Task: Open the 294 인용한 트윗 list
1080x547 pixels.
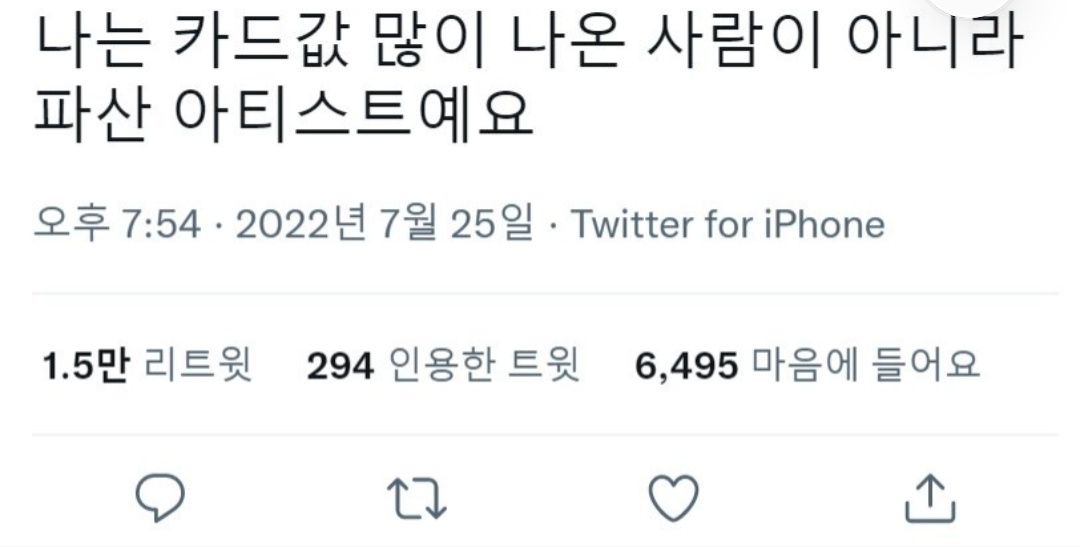Action: [x=443, y=365]
